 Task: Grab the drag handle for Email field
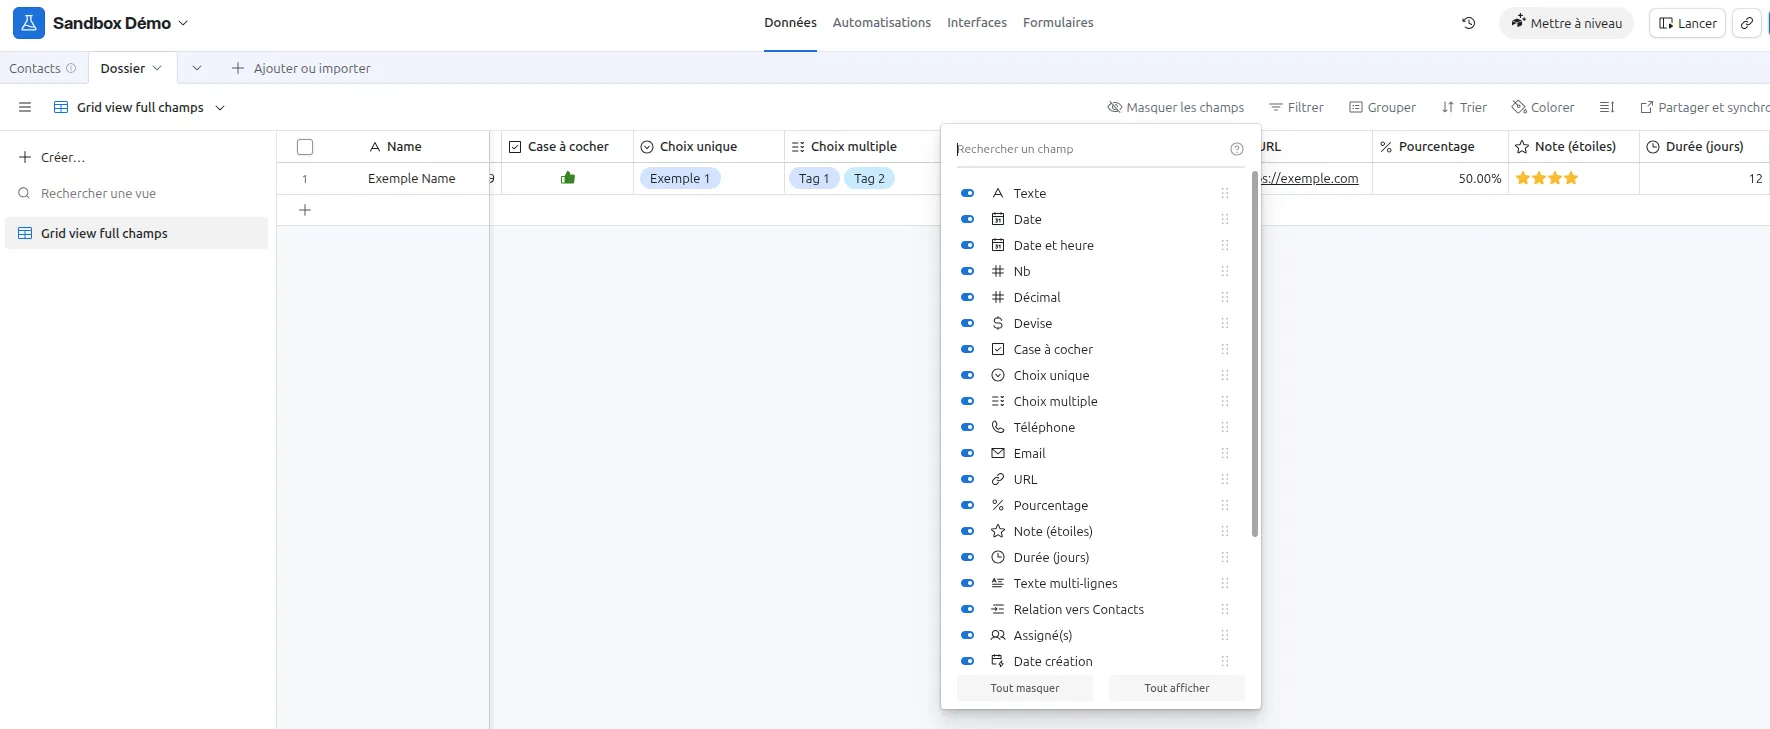(x=1224, y=453)
